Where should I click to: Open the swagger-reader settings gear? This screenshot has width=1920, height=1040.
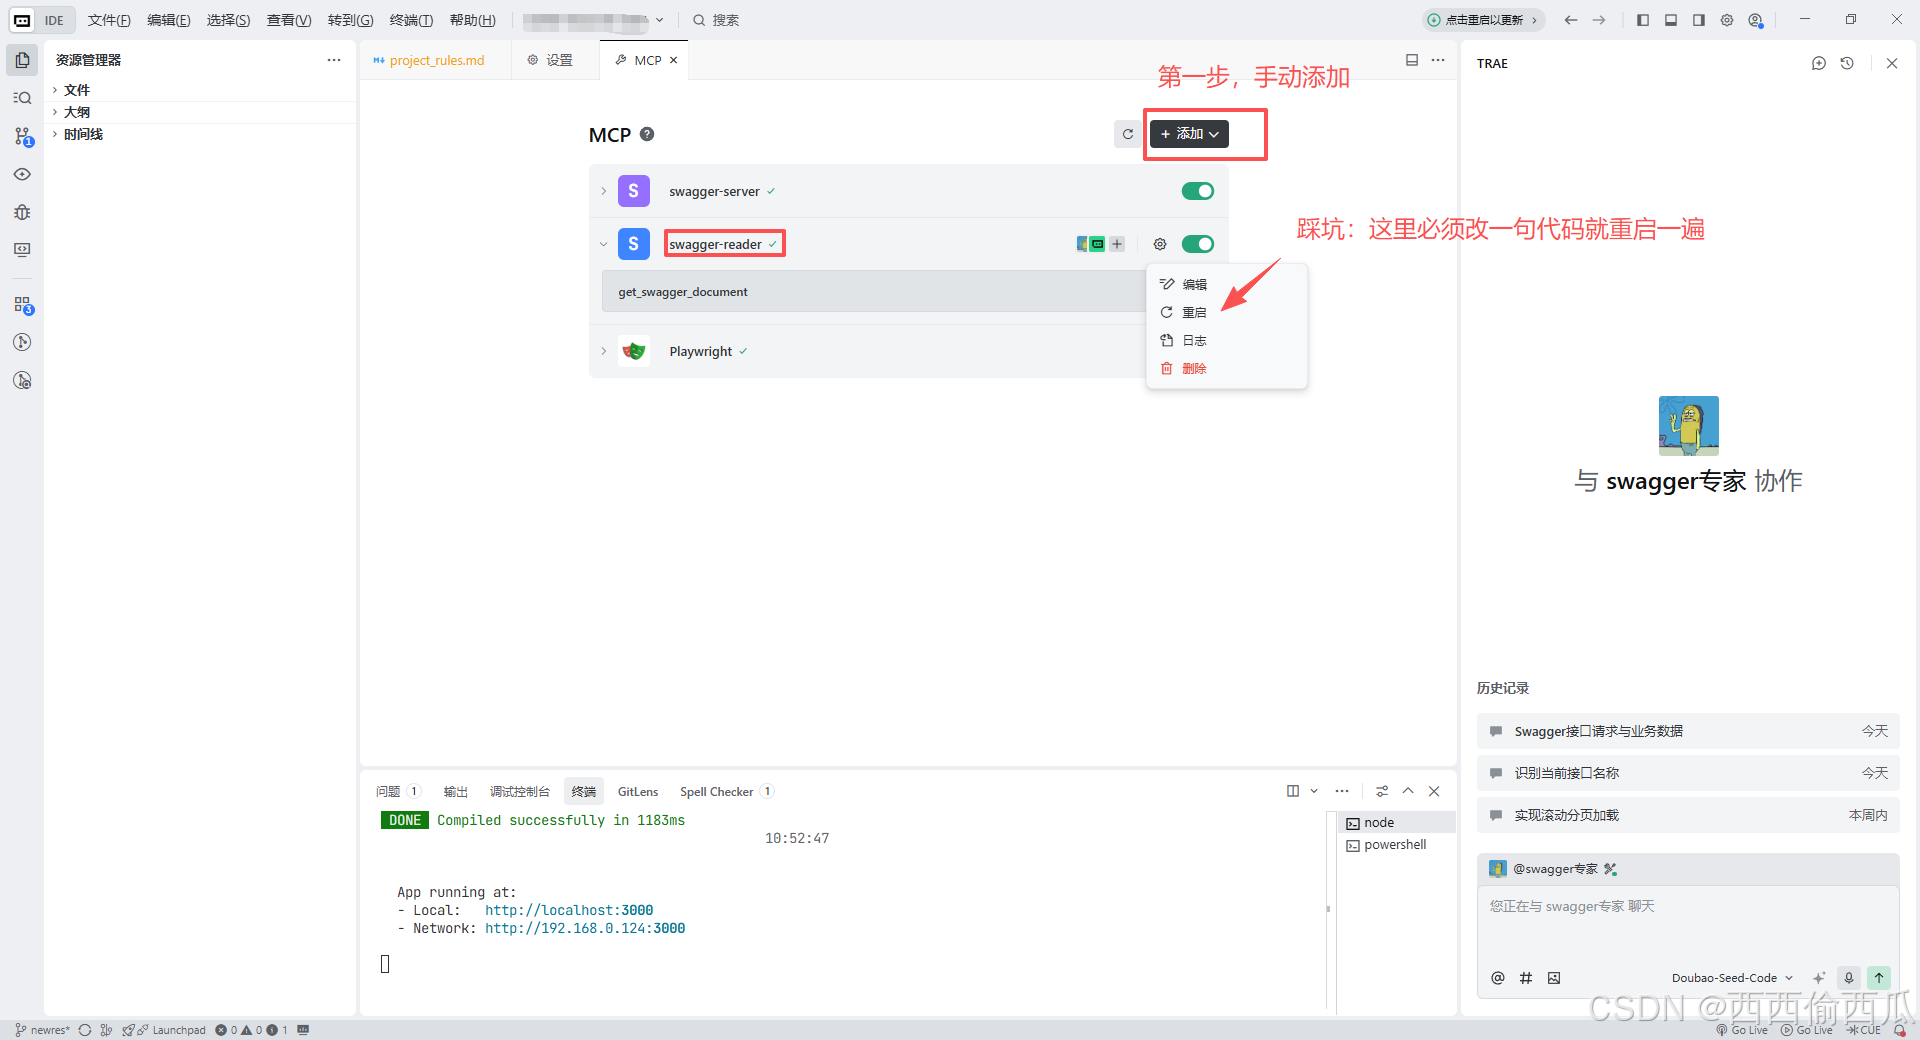coord(1160,244)
